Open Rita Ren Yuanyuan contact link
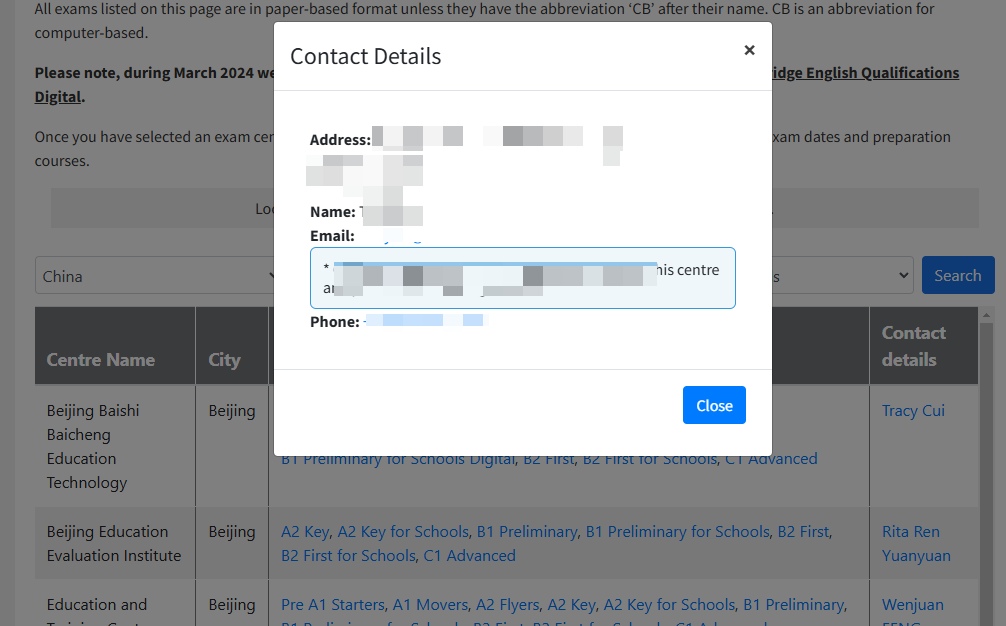The image size is (1006, 626). (915, 544)
